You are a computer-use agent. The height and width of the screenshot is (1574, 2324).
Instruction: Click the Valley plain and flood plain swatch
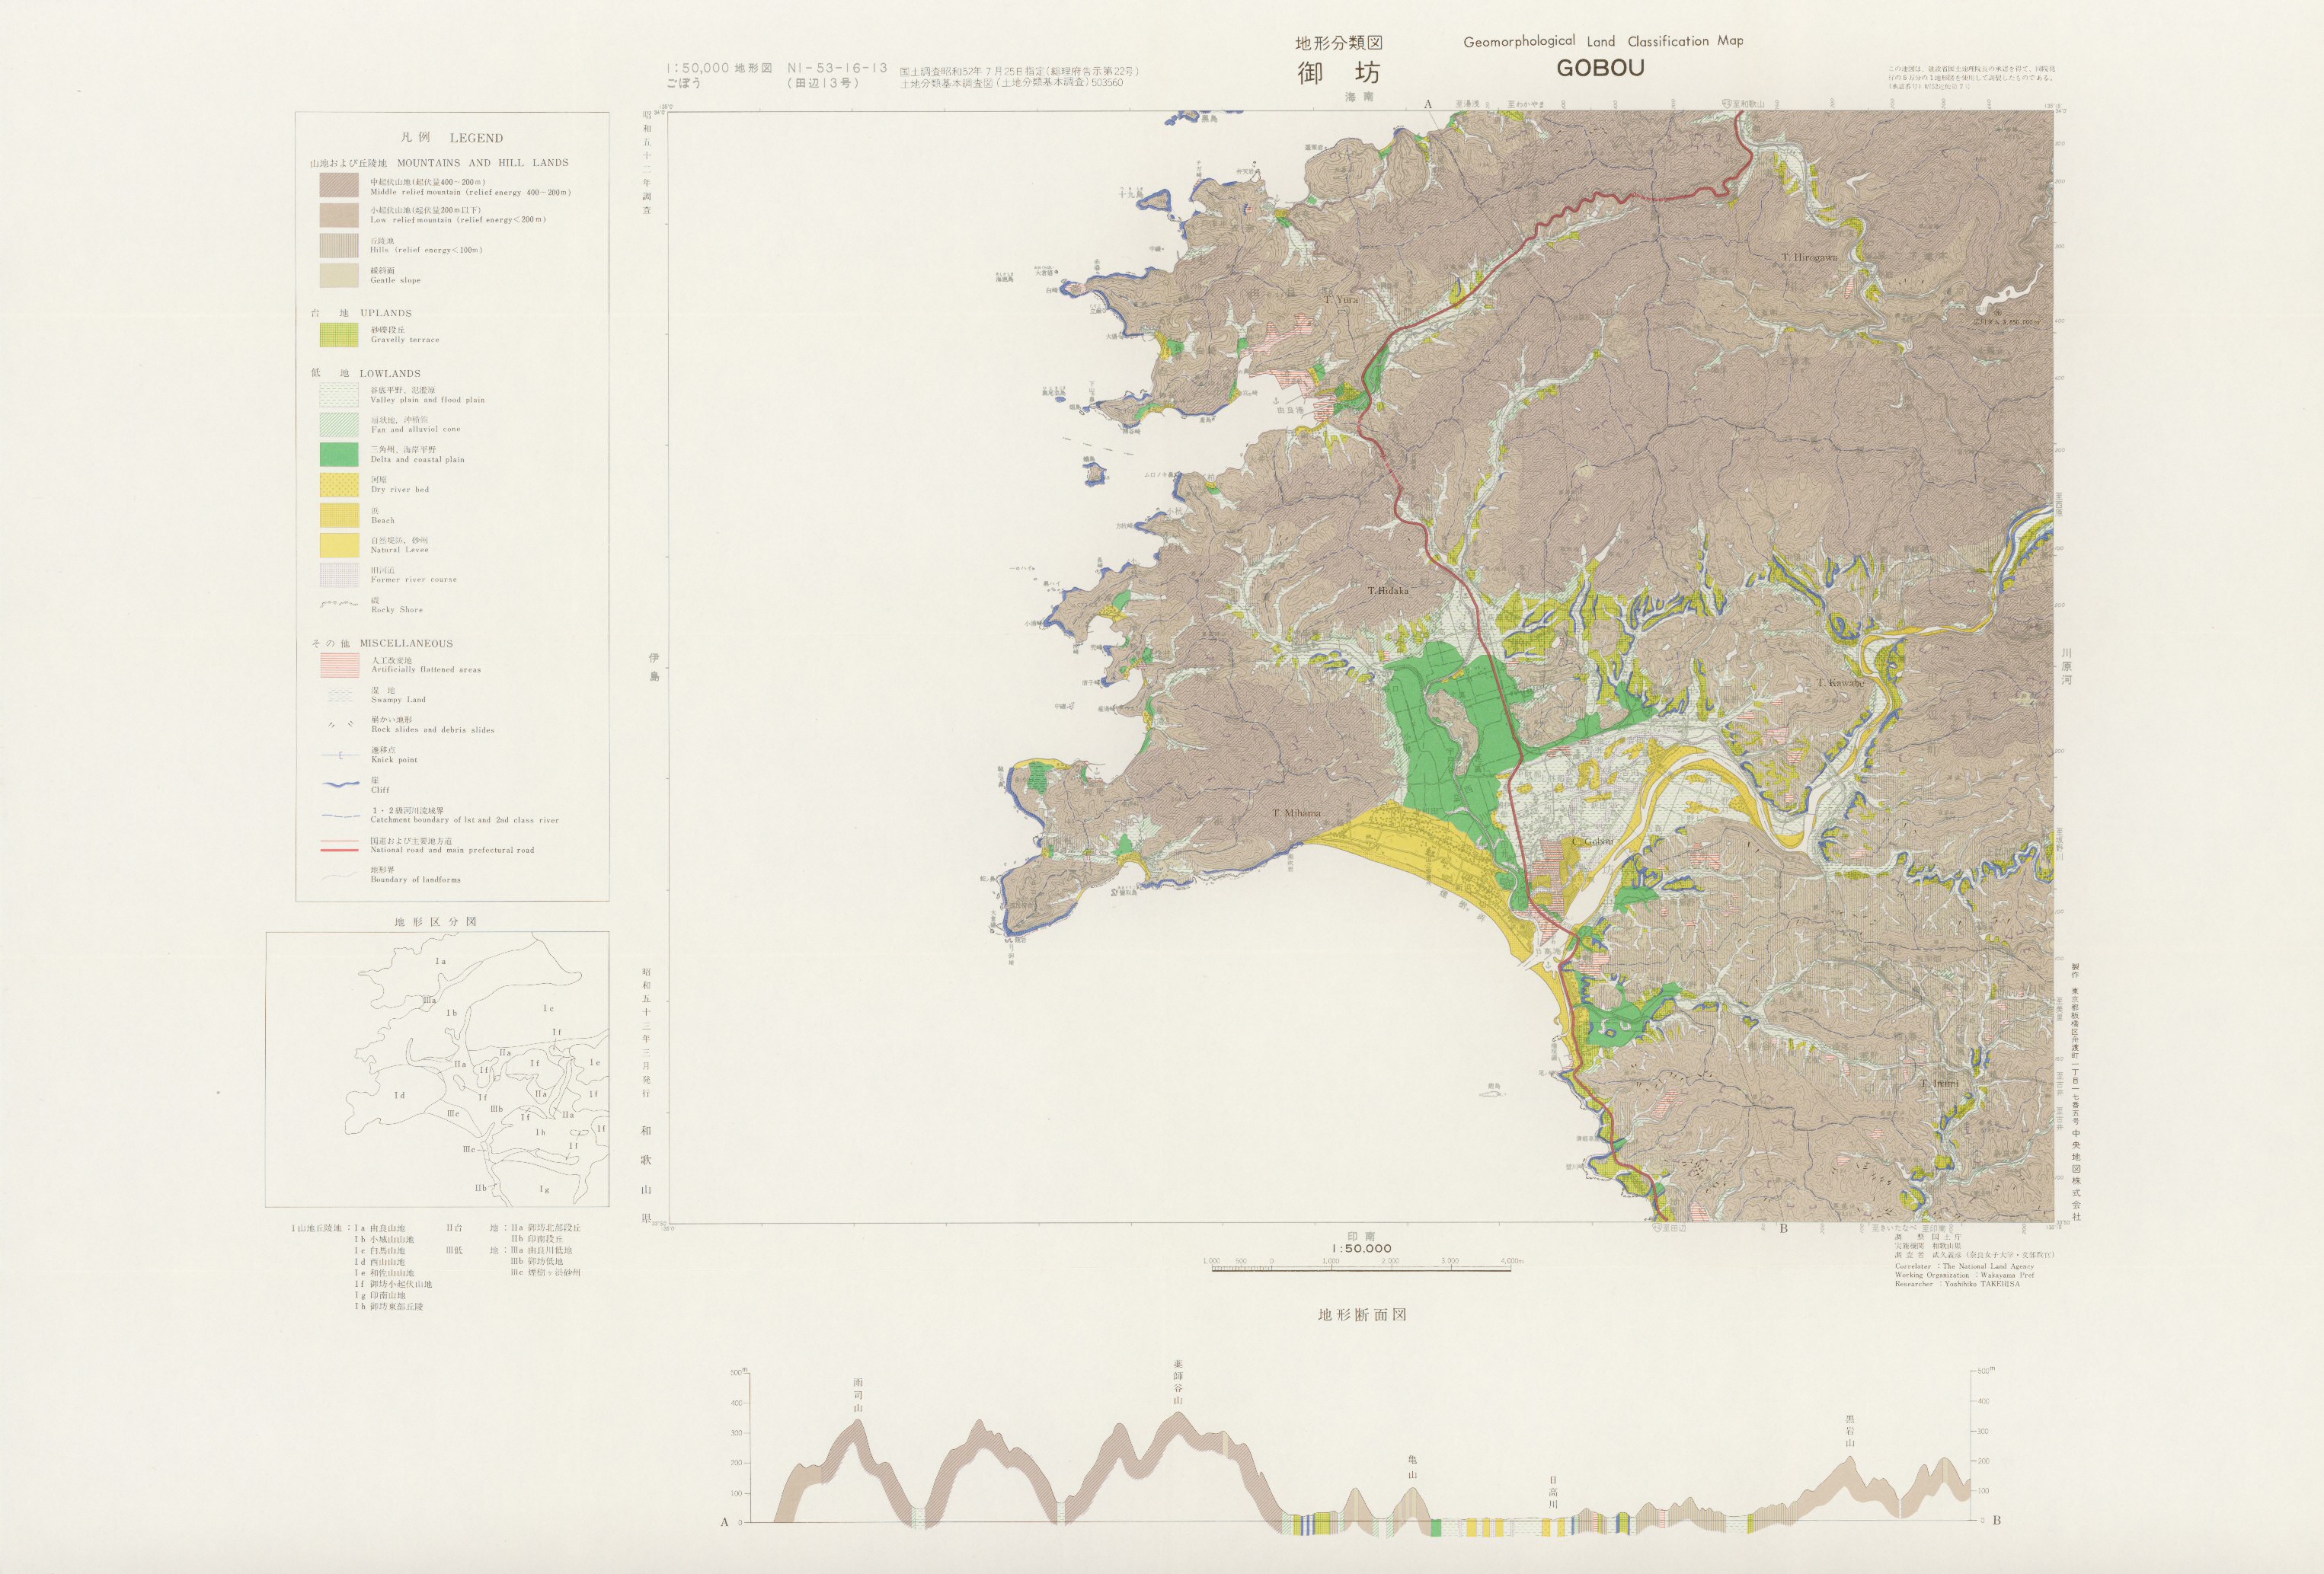click(x=339, y=395)
